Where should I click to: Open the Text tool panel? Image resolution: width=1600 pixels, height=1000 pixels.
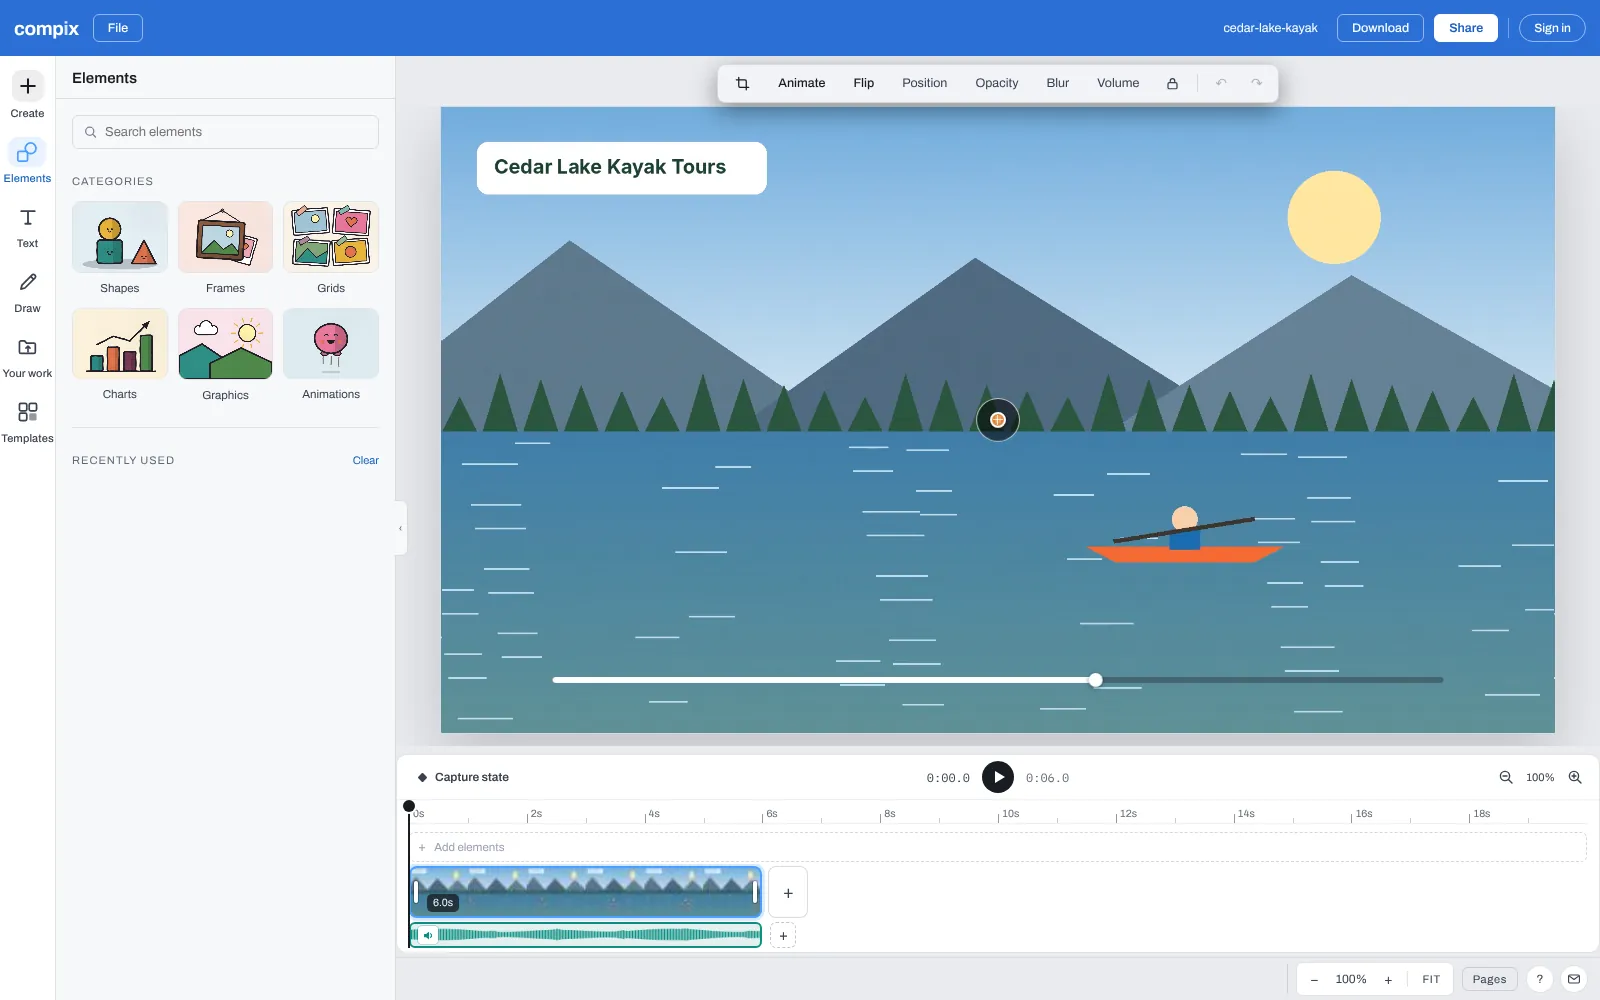point(27,227)
